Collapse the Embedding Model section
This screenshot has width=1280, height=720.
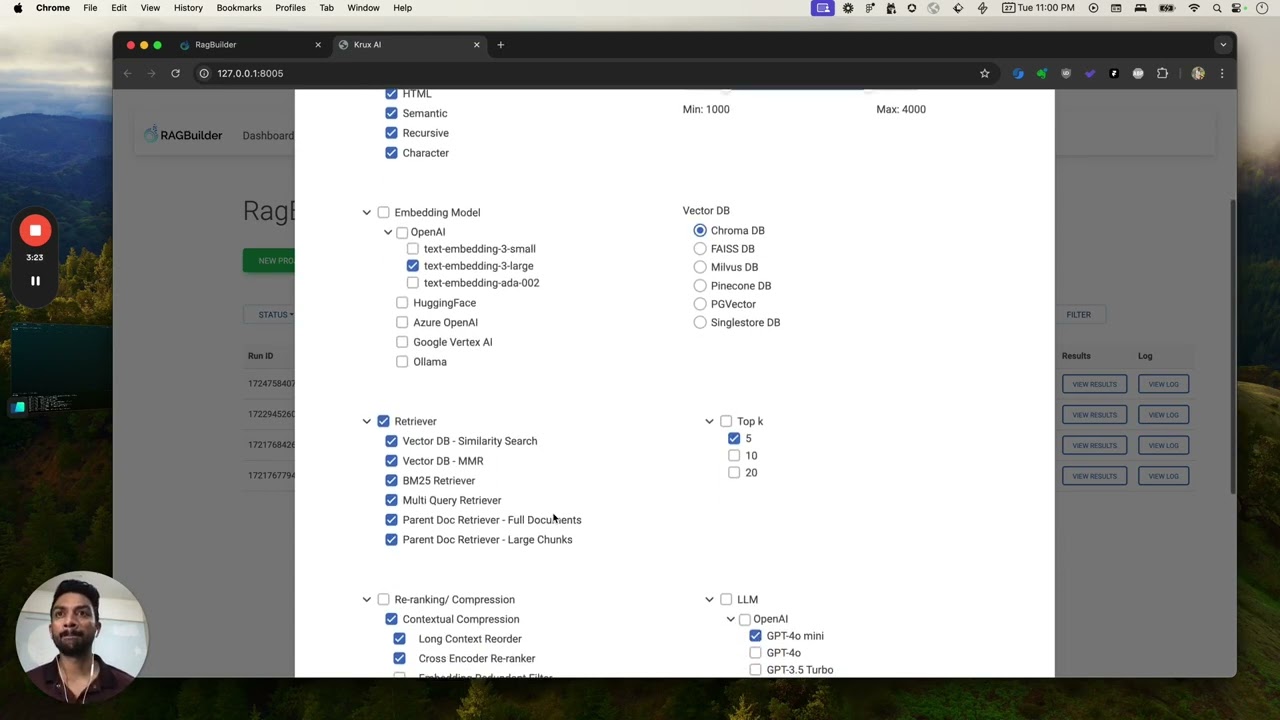click(x=367, y=213)
